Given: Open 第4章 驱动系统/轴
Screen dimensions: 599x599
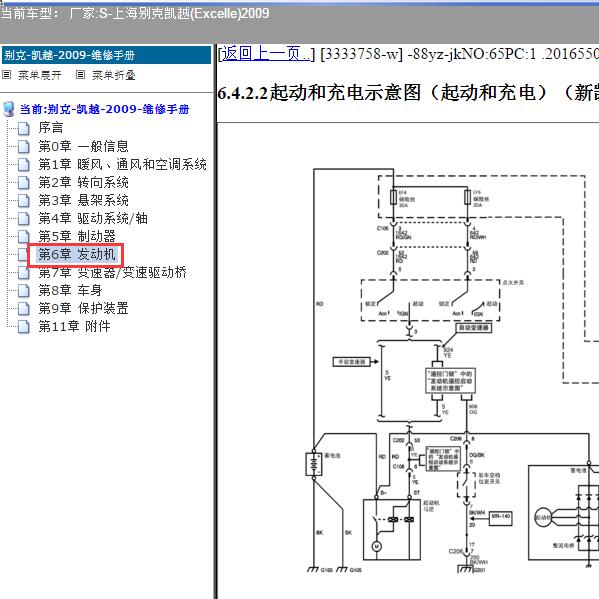Looking at the screenshot, I should click(93, 218).
